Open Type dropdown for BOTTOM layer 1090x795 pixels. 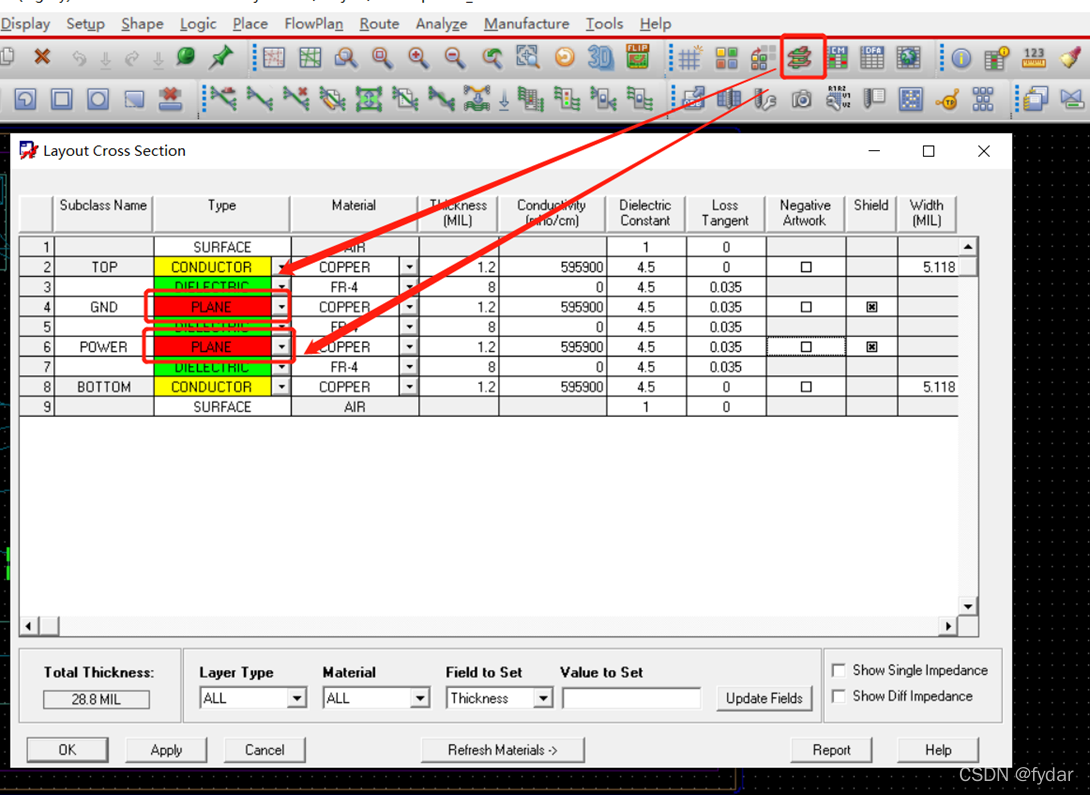[281, 386]
